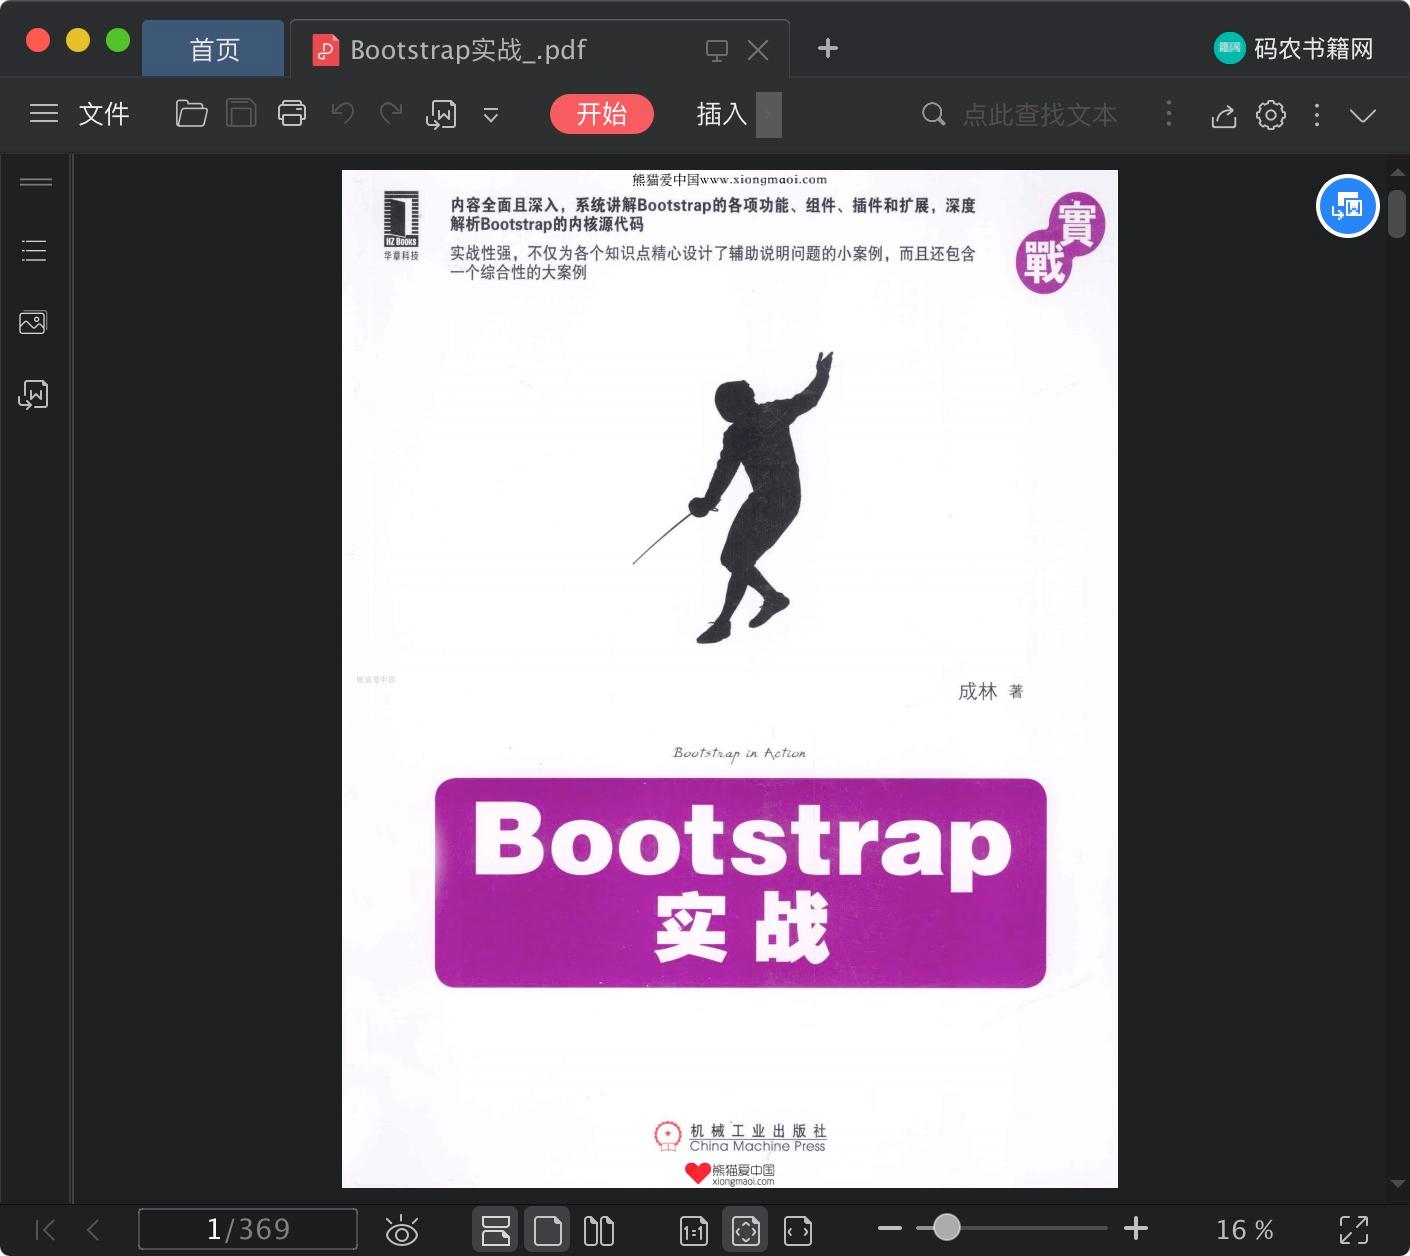Image resolution: width=1410 pixels, height=1256 pixels.
Task: Go to previous page arrow
Action: [93, 1229]
